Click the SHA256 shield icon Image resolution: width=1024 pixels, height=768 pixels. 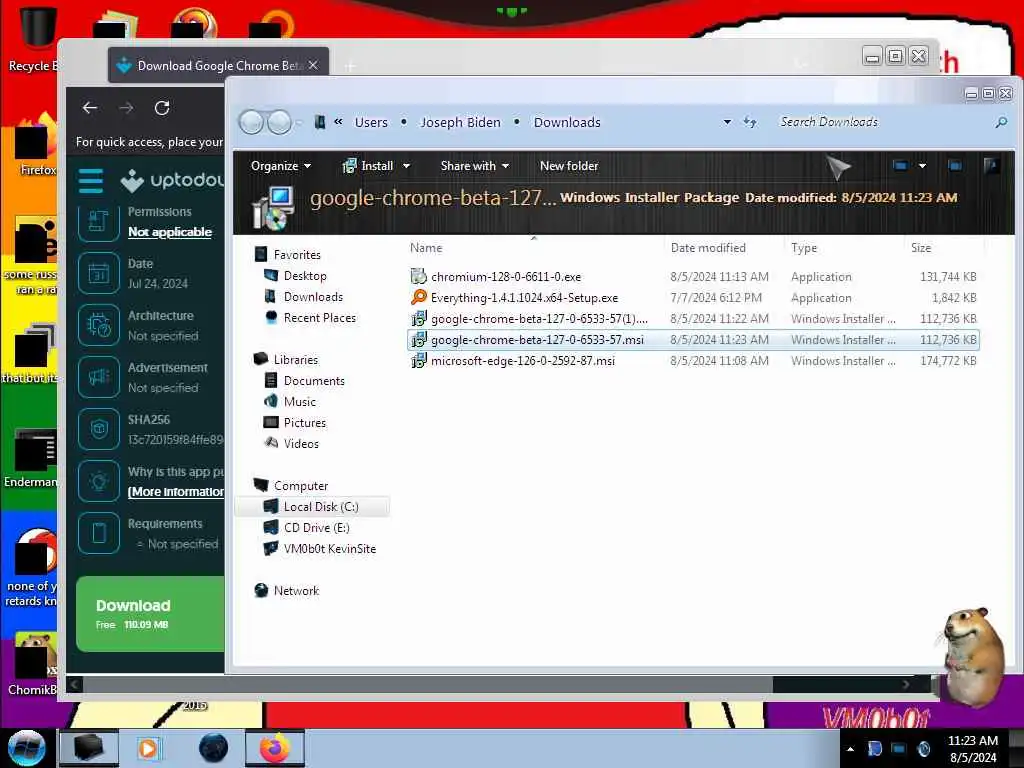pyautogui.click(x=99, y=429)
